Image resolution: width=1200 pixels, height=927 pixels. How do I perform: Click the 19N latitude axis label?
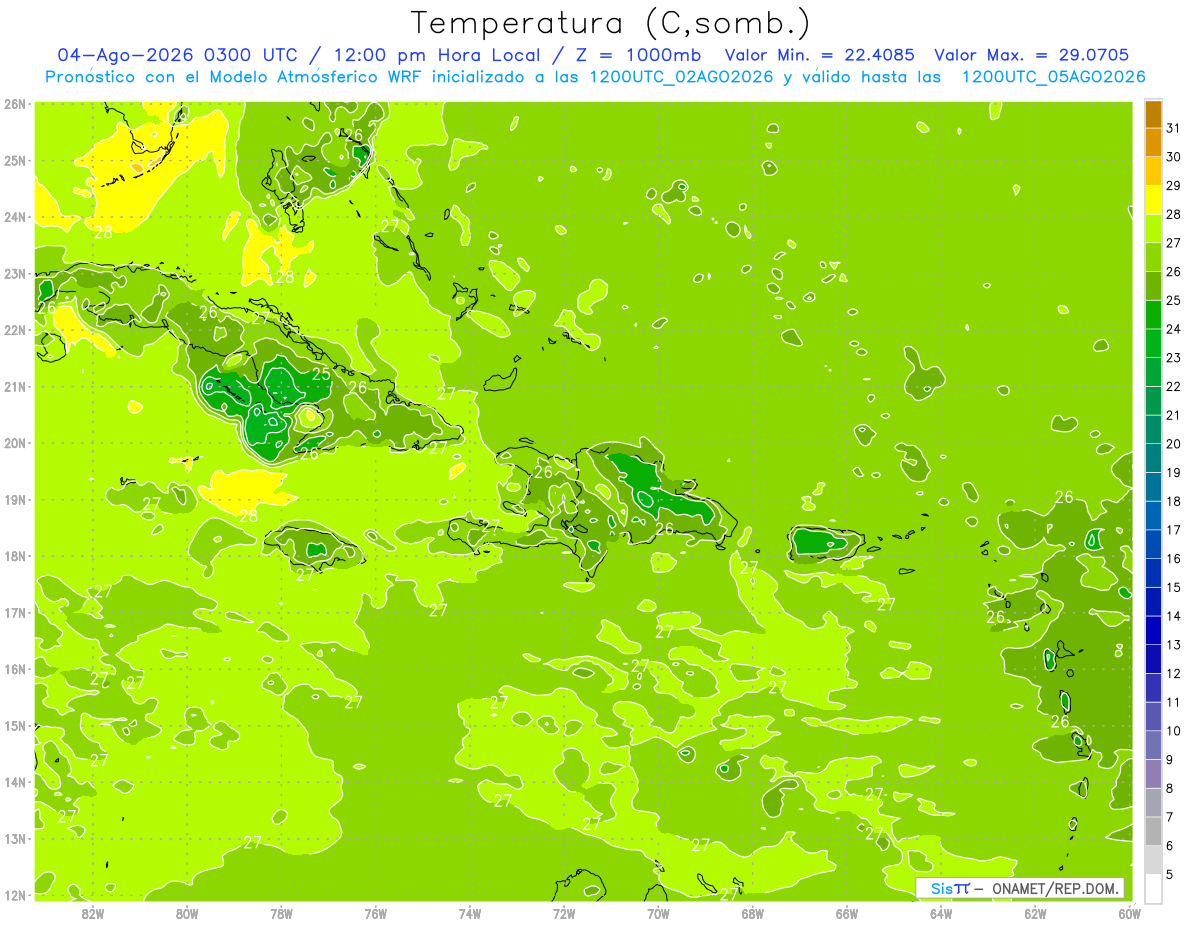(x=15, y=499)
